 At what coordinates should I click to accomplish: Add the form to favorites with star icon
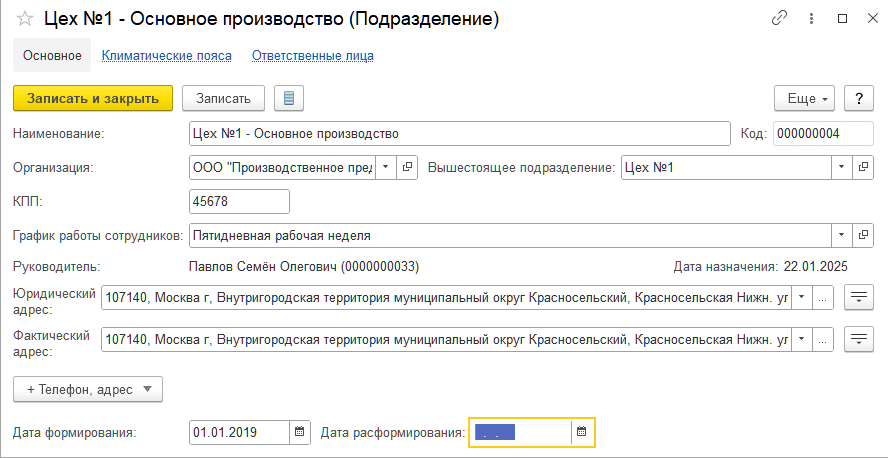pos(25,19)
